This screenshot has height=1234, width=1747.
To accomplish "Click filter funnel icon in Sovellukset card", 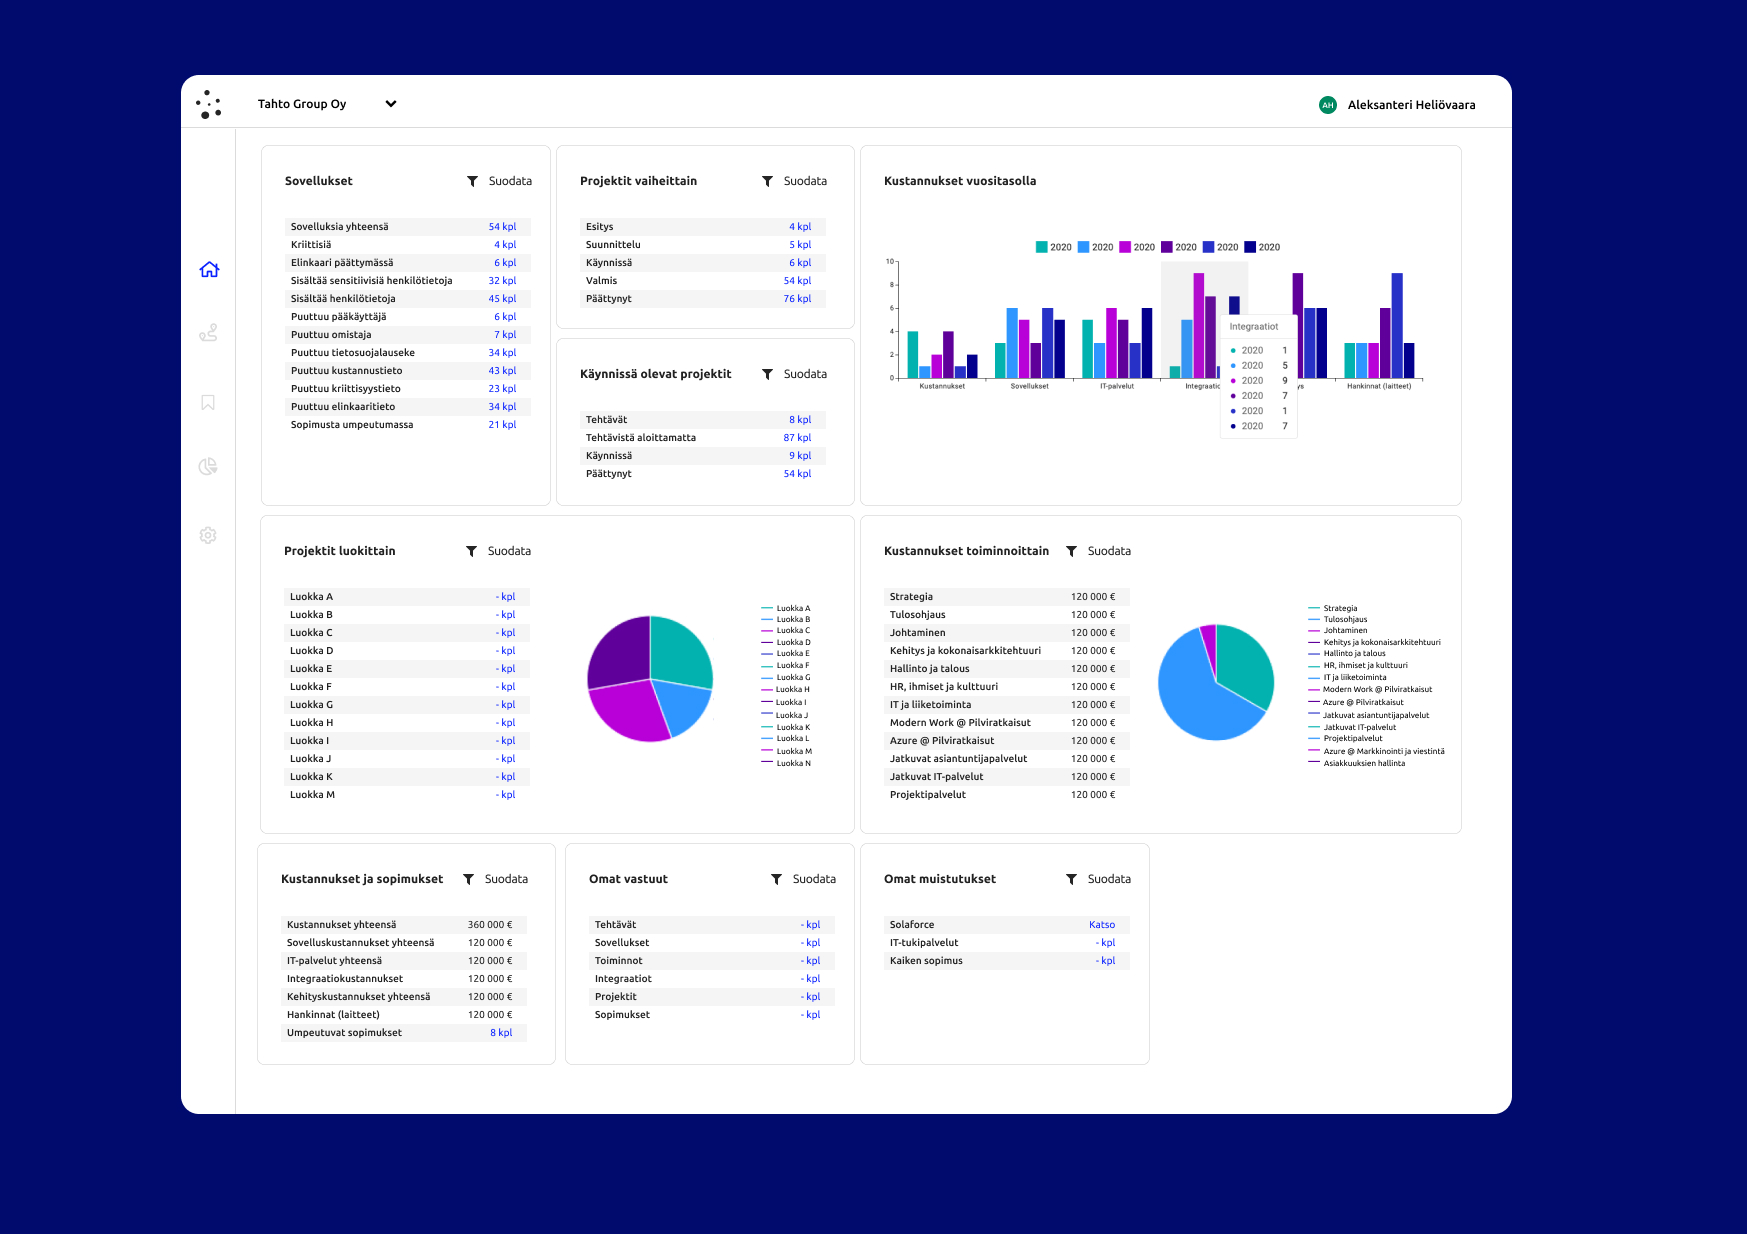I will [472, 181].
